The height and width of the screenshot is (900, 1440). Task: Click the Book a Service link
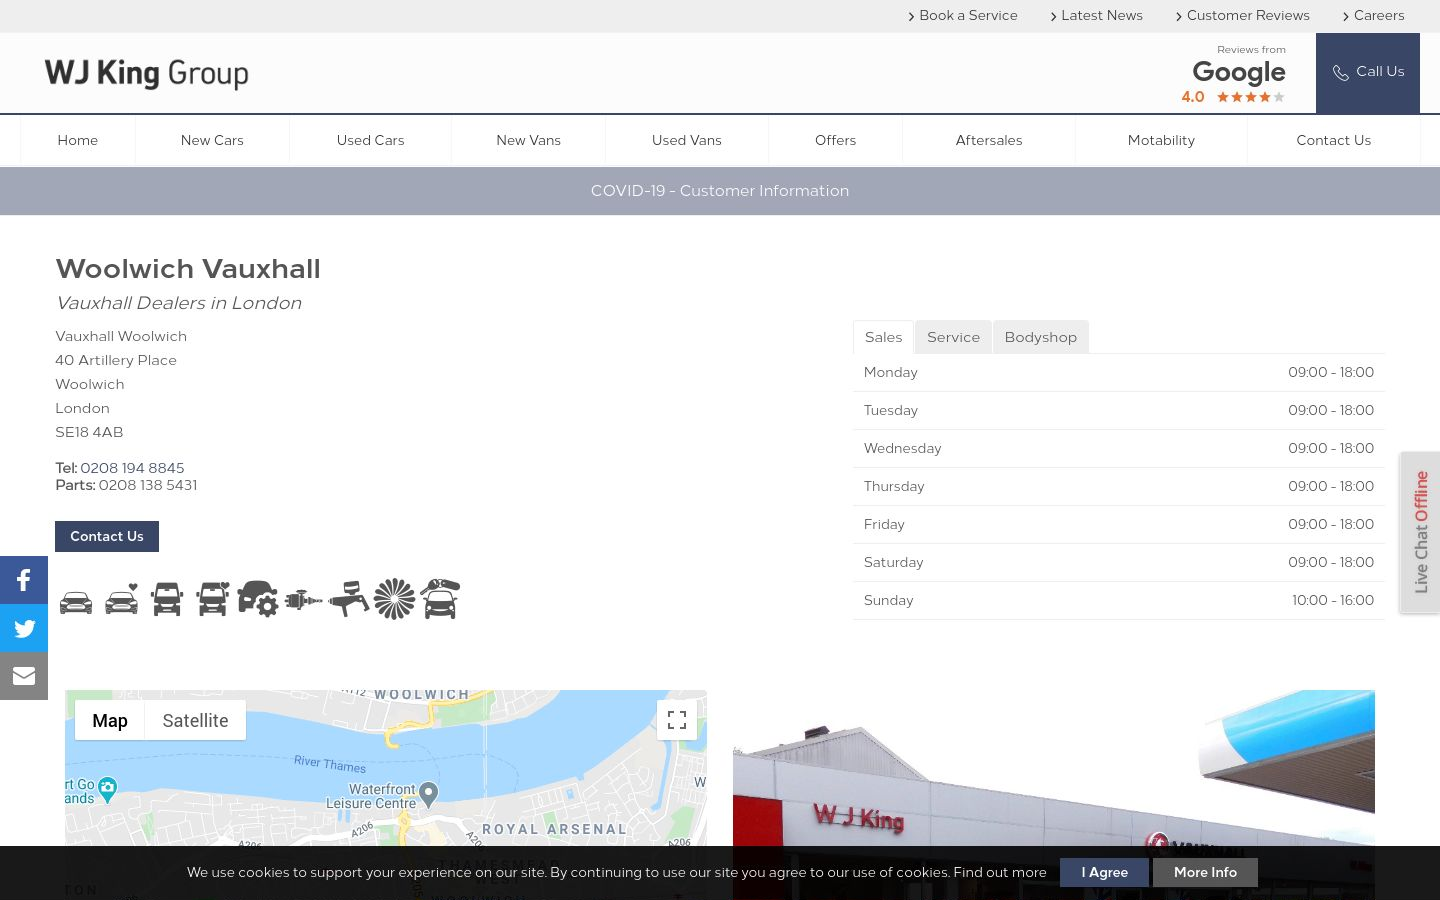(x=963, y=15)
